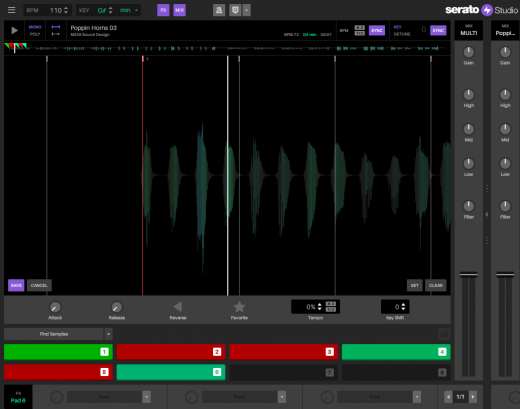Click the CANCEL button
Image resolution: width=520 pixels, height=409 pixels.
point(39,285)
